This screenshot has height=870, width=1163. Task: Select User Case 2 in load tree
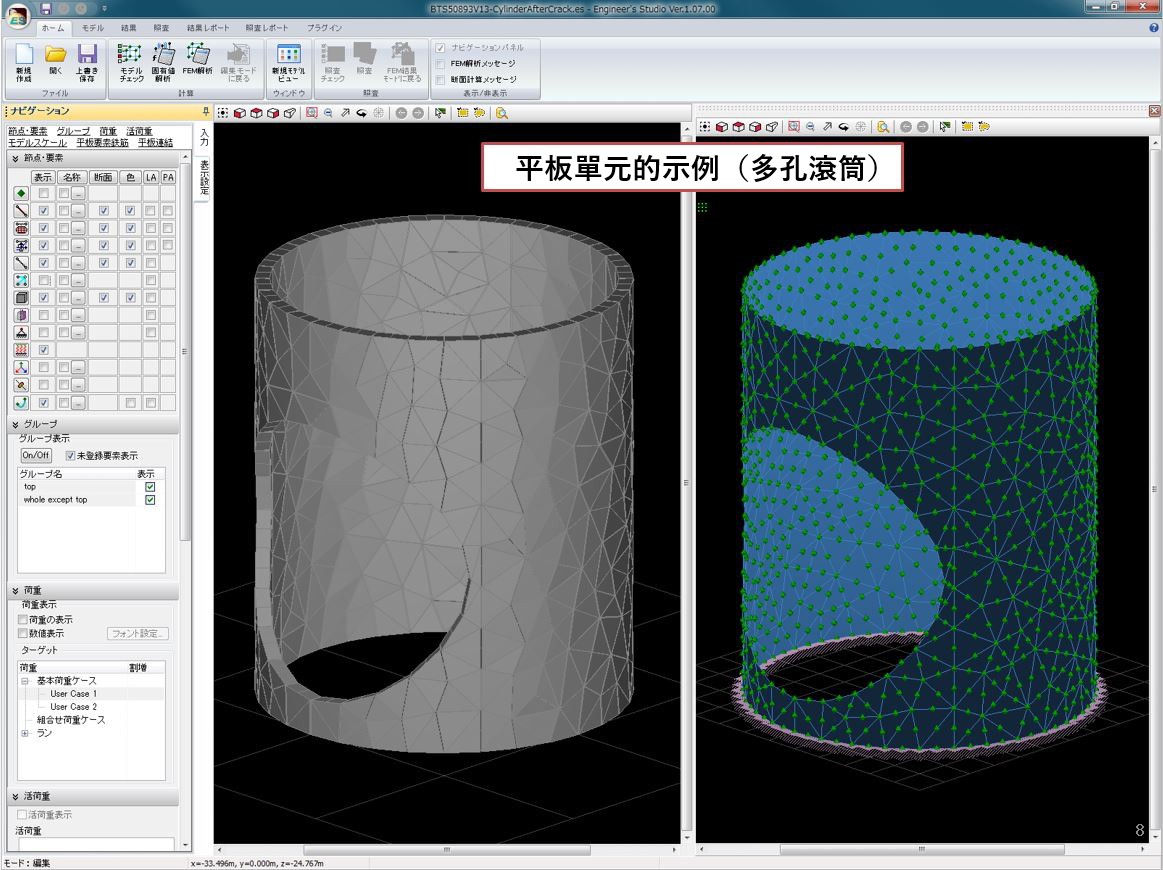[x=74, y=706]
